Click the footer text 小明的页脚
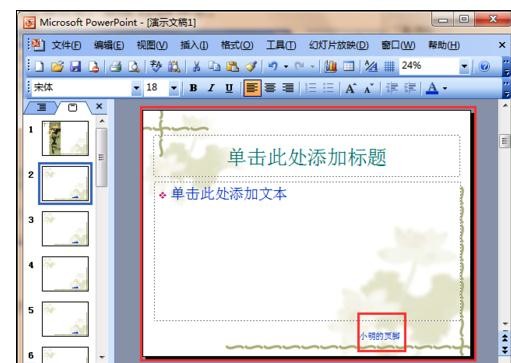 380,336
